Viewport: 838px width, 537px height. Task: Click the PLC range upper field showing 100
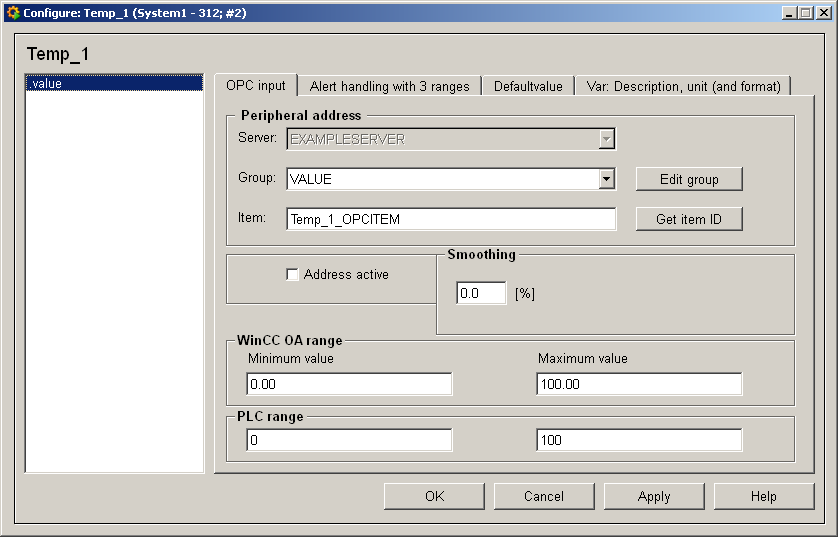(639, 440)
